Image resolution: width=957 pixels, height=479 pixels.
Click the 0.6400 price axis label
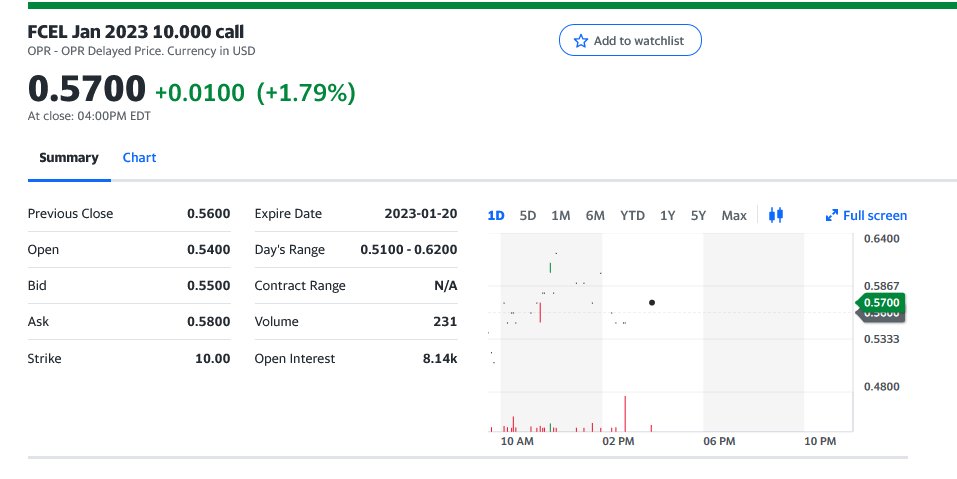coord(881,239)
